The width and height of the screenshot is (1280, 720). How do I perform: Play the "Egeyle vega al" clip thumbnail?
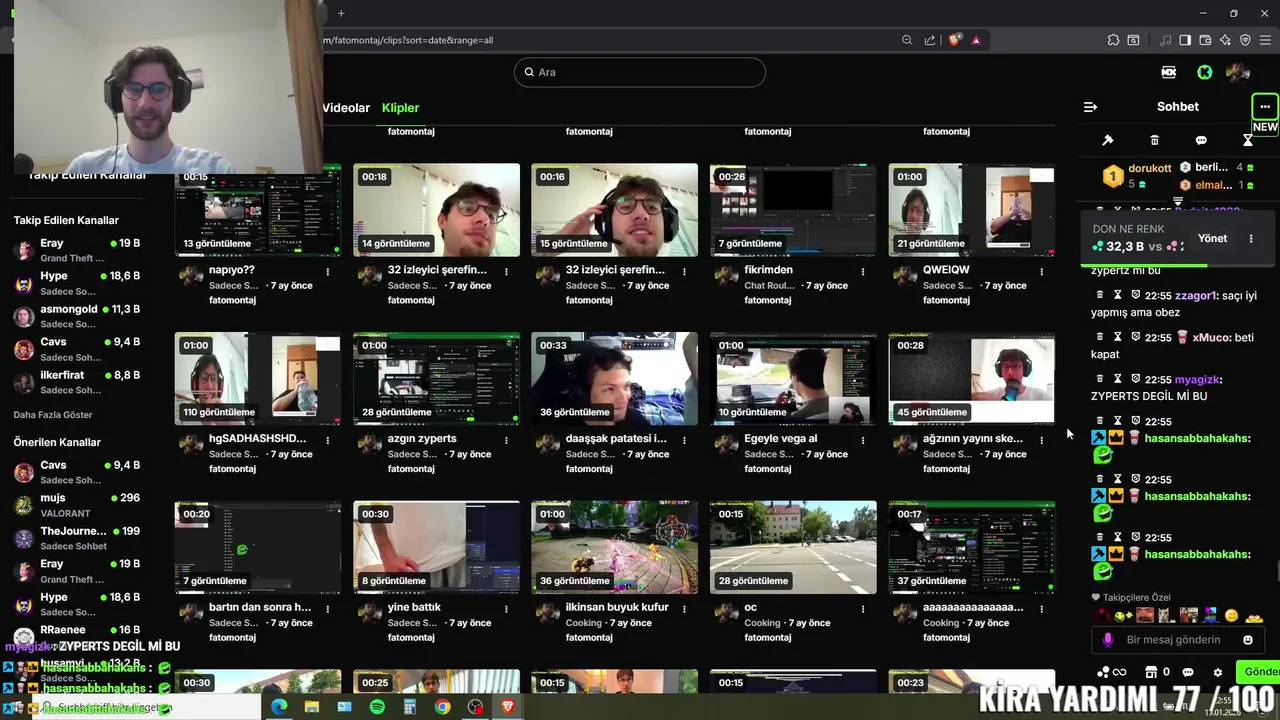tap(793, 379)
